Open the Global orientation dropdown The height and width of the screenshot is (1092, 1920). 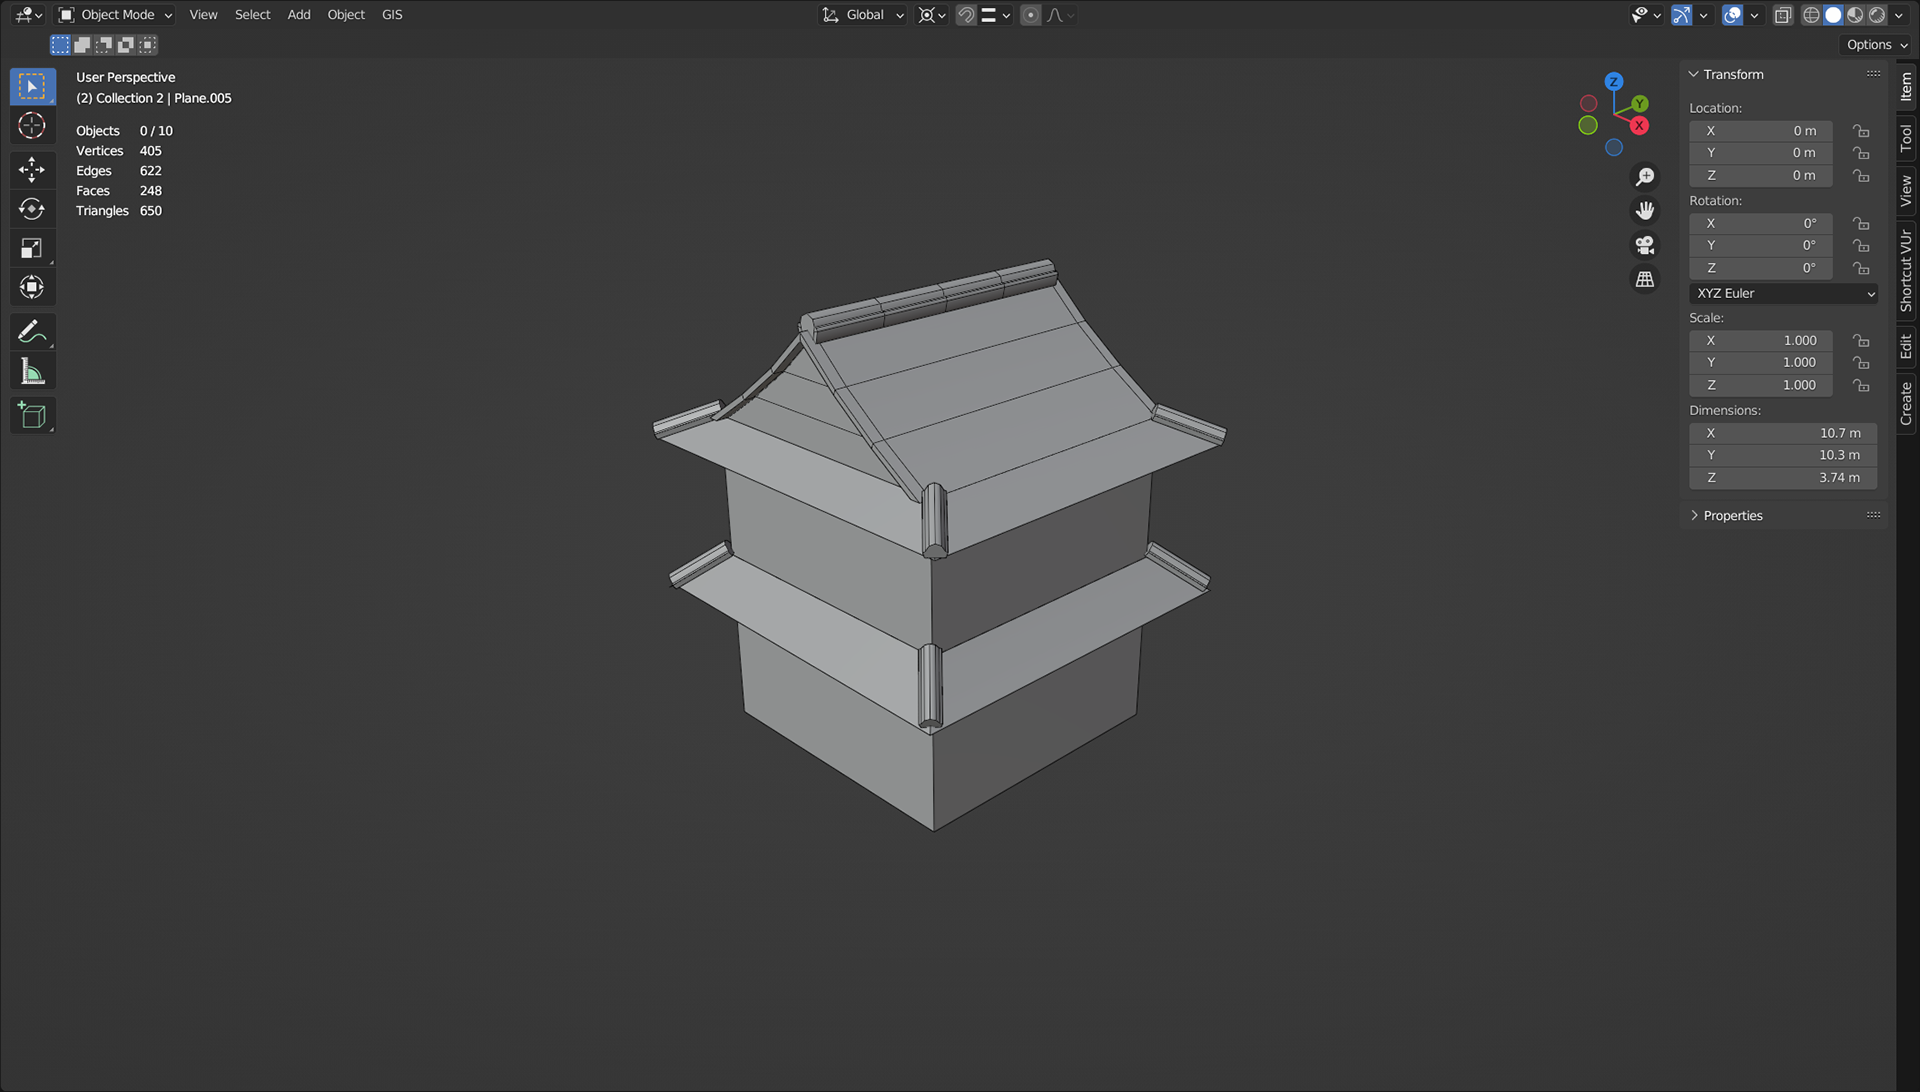click(x=863, y=15)
